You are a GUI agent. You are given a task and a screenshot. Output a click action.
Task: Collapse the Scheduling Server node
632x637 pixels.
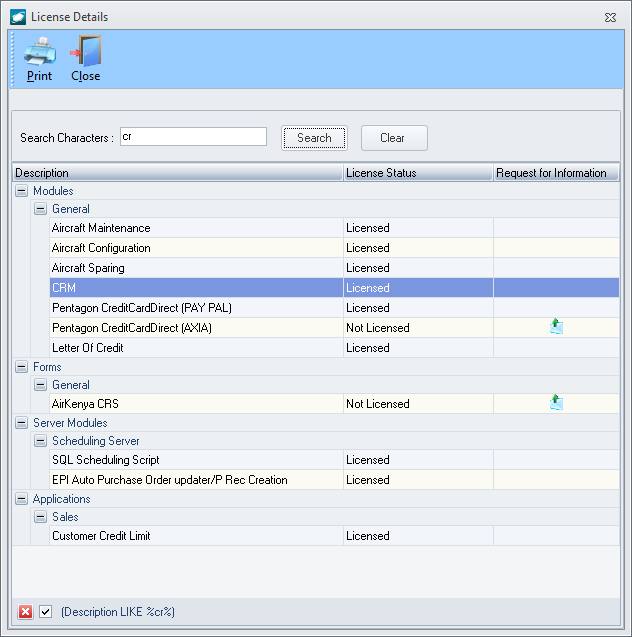point(40,441)
